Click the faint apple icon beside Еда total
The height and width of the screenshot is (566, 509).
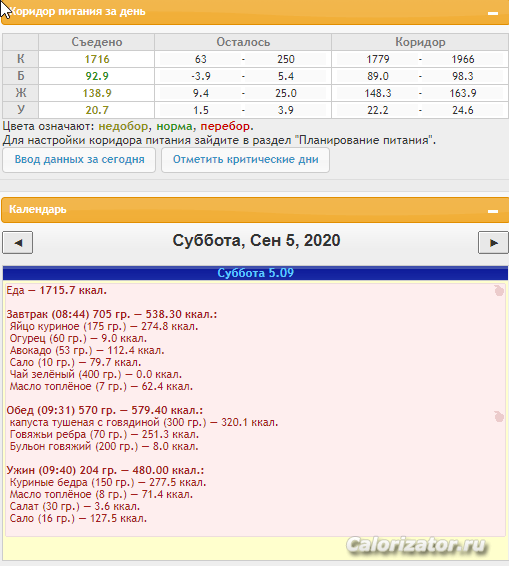pos(499,291)
